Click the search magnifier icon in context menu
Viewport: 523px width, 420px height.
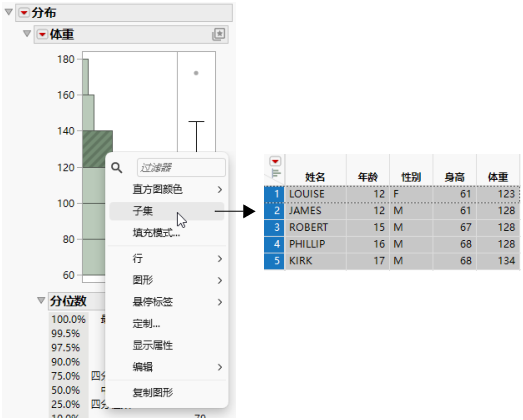[116, 167]
